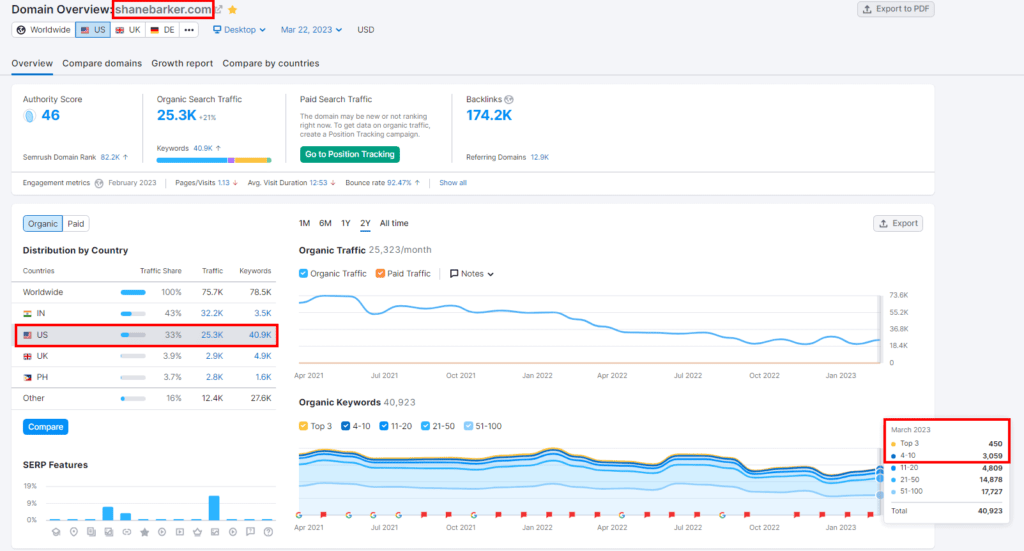Viewport: 1024px width, 551px height.
Task: Switch to the Growth report tab
Action: 182,63
